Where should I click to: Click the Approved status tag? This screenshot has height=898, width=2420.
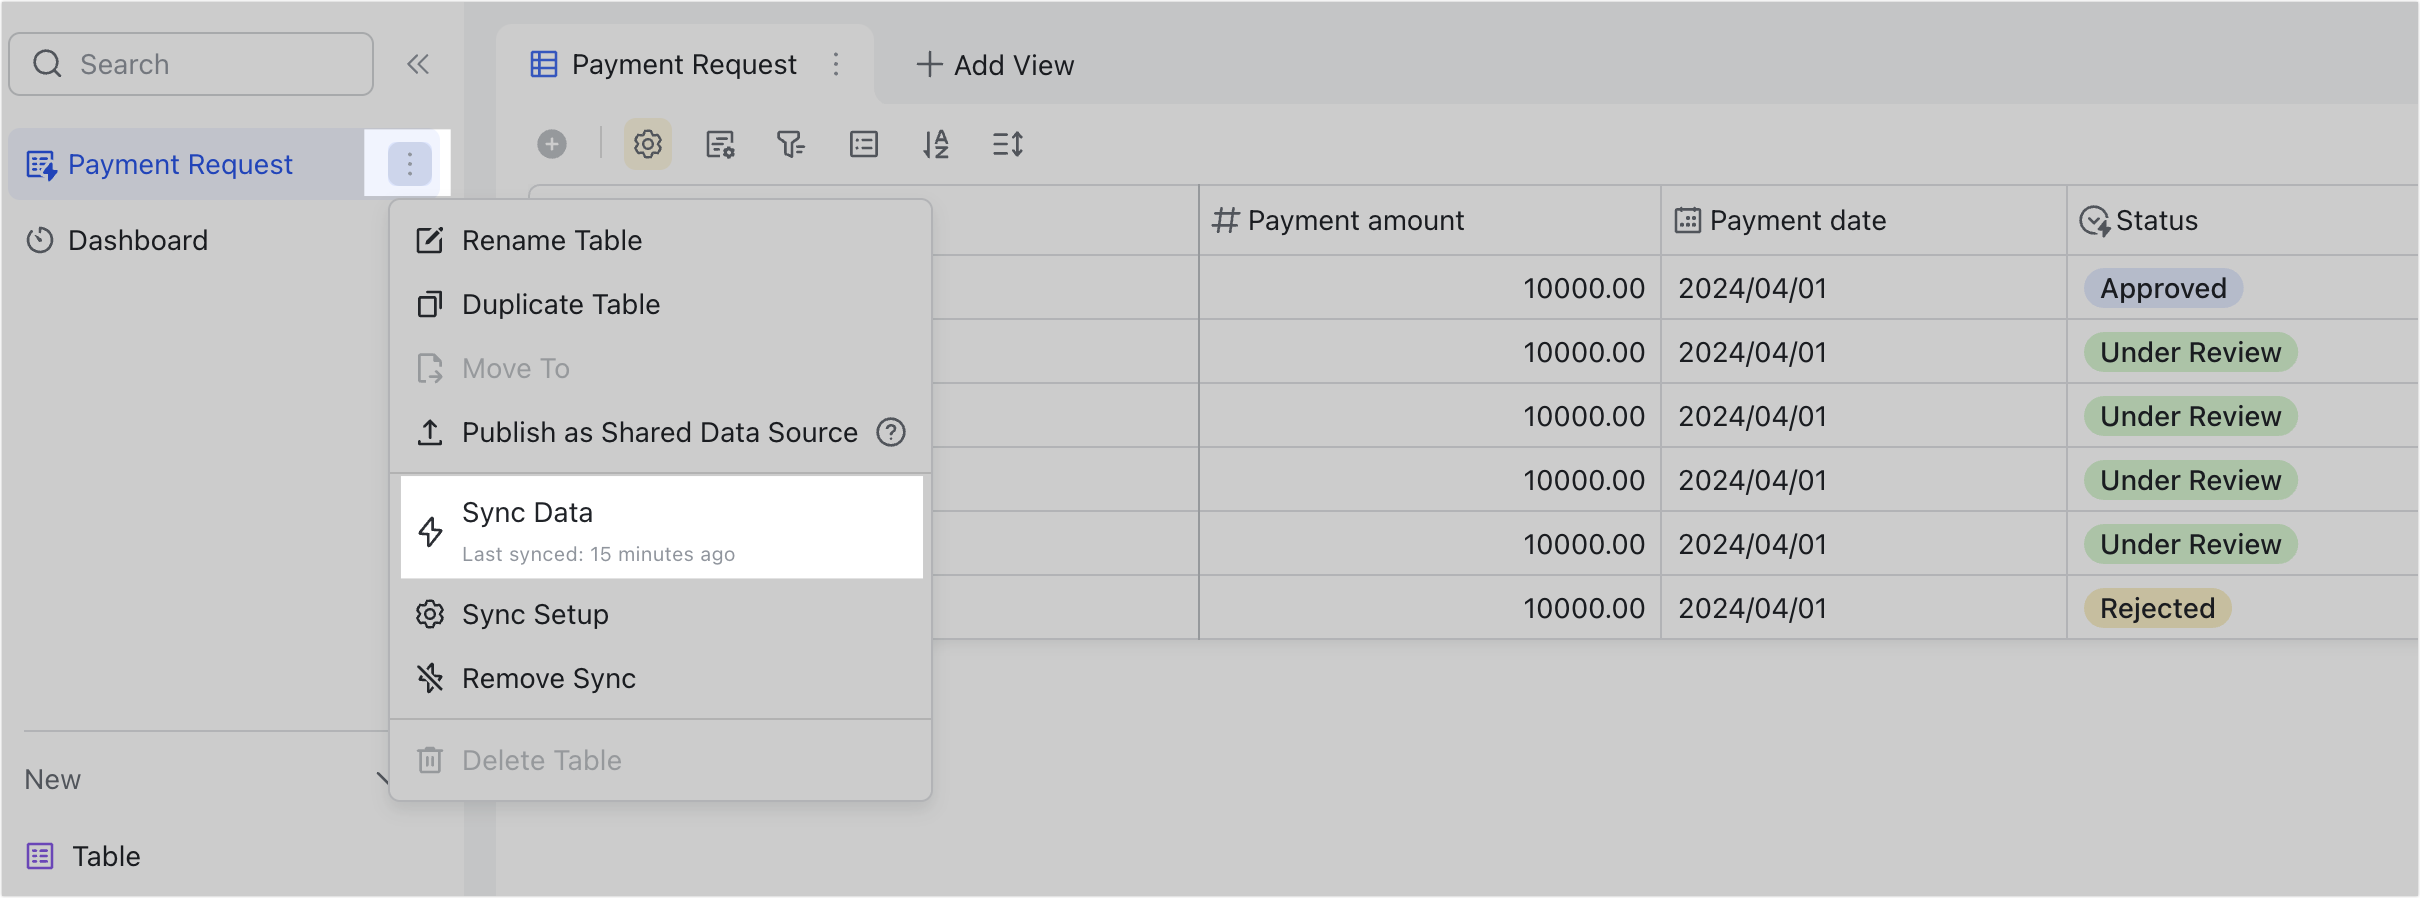(2163, 288)
